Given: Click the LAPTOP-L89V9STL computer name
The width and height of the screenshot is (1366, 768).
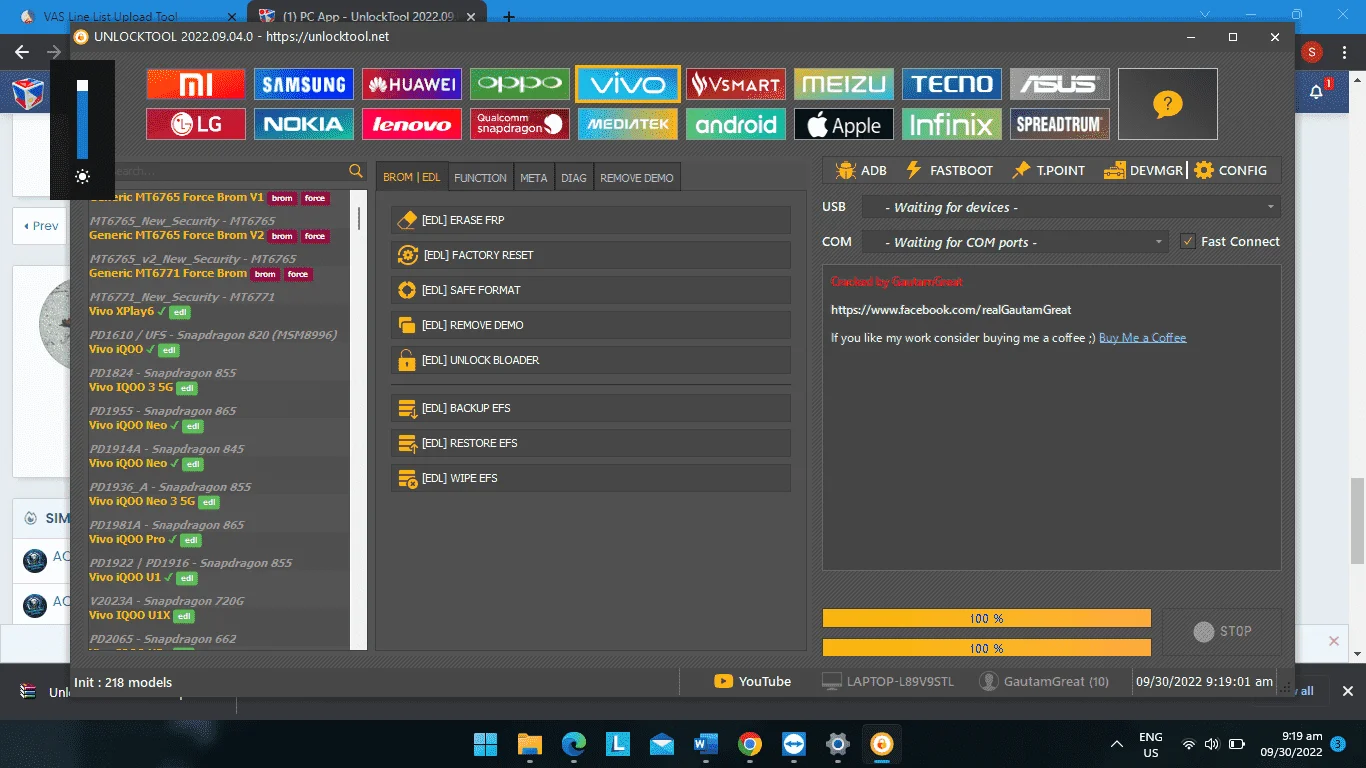Looking at the screenshot, I should point(888,681).
